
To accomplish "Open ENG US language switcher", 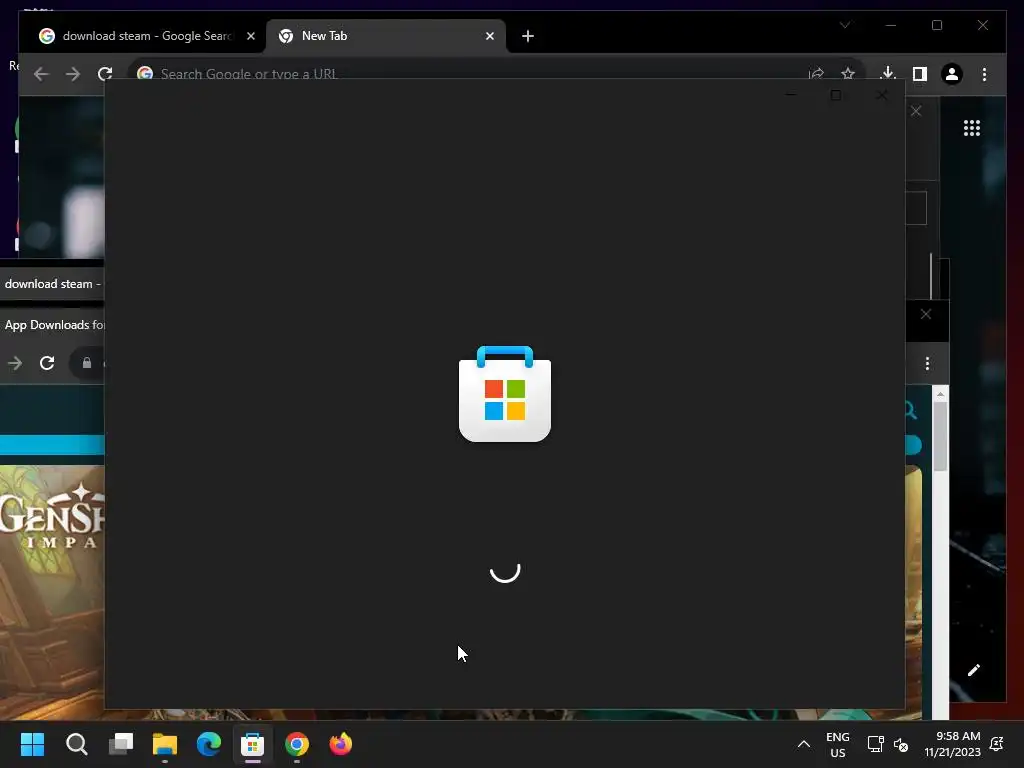I will click(838, 744).
